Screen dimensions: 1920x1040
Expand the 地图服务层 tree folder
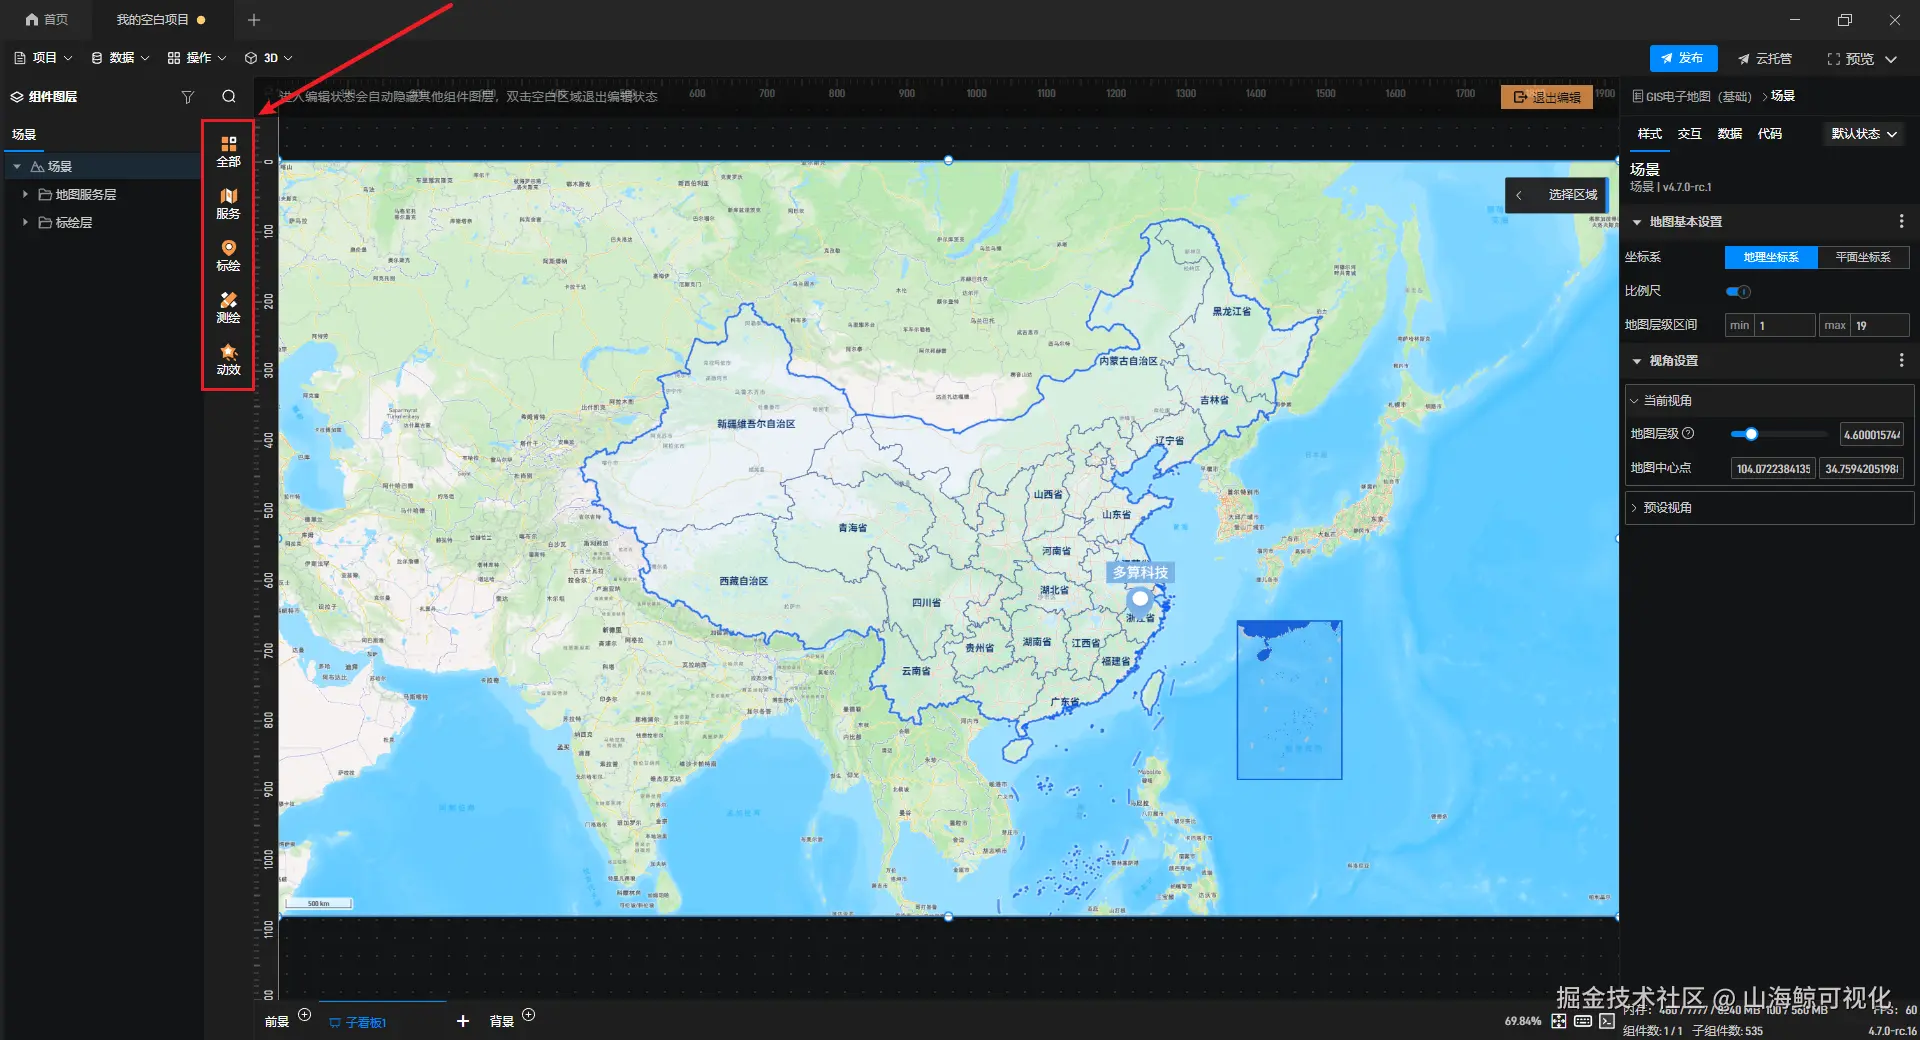coord(25,194)
